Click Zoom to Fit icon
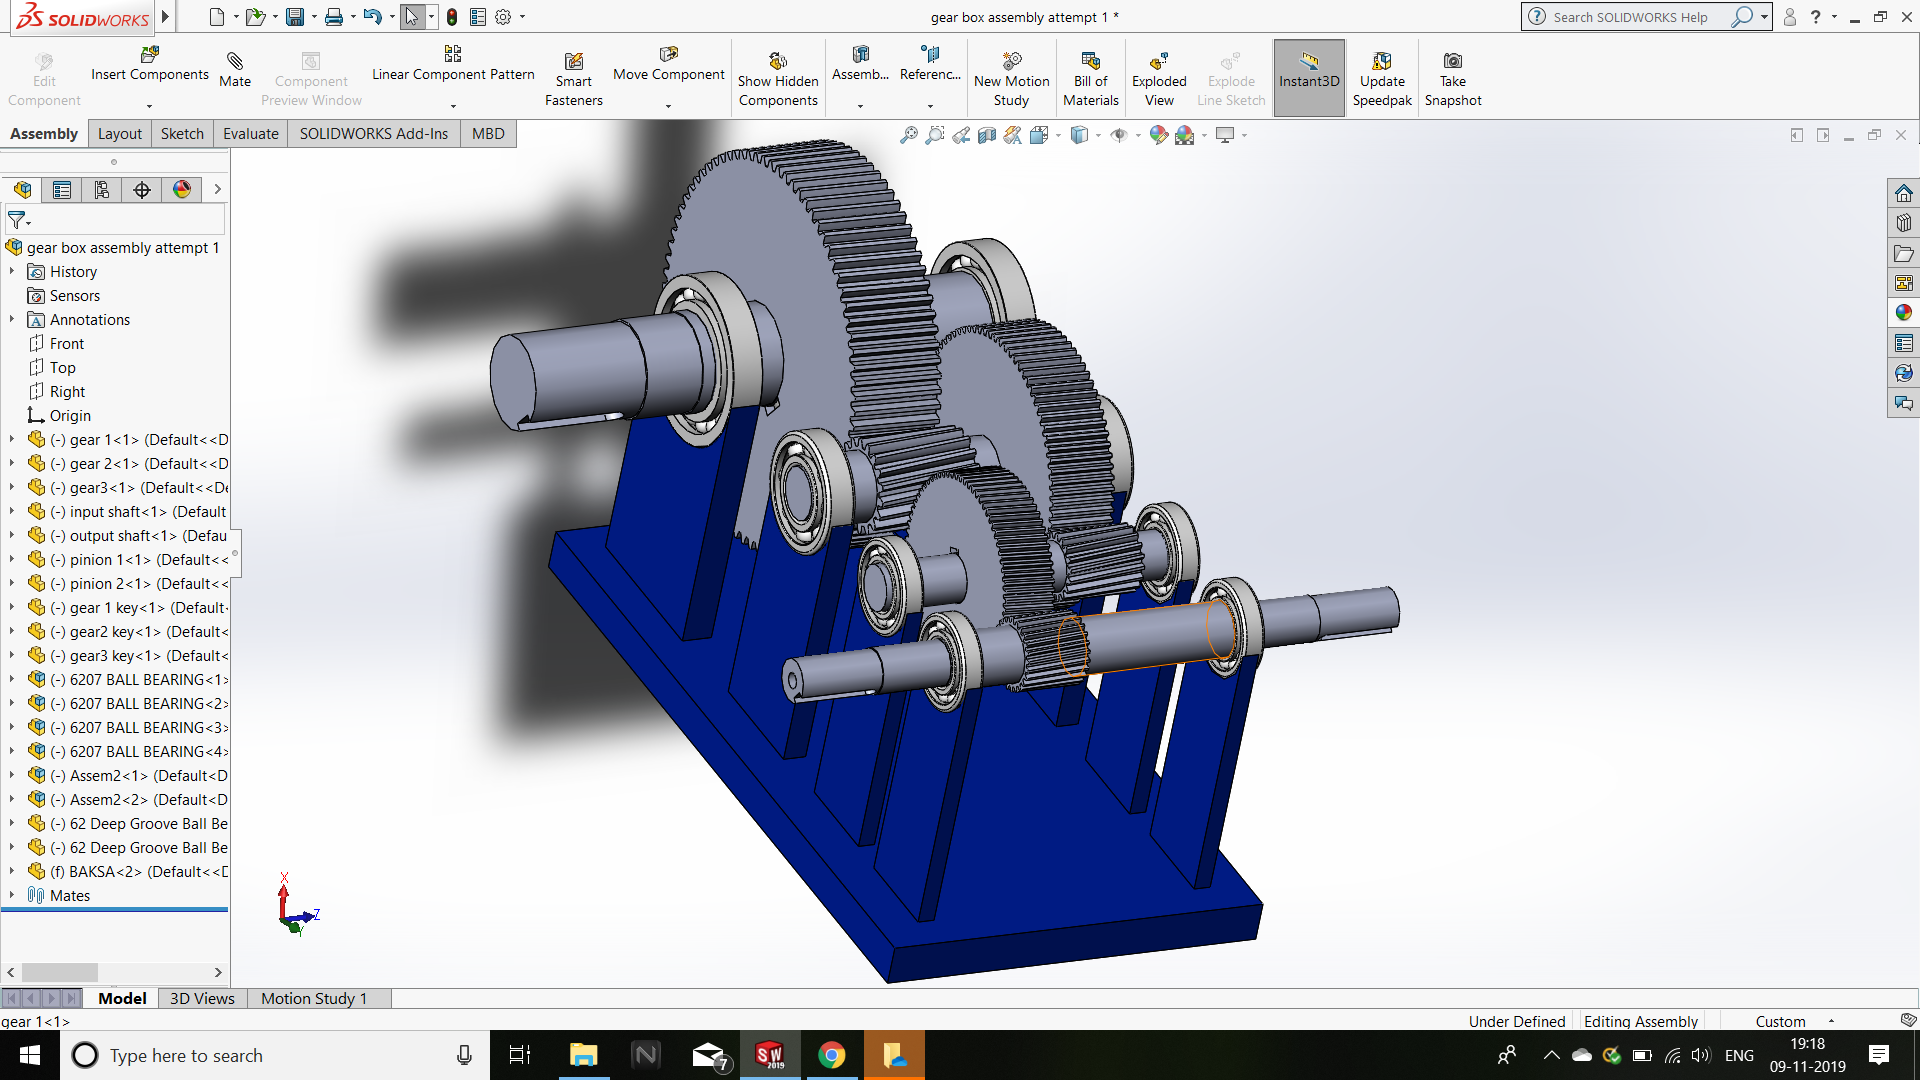 tap(908, 135)
